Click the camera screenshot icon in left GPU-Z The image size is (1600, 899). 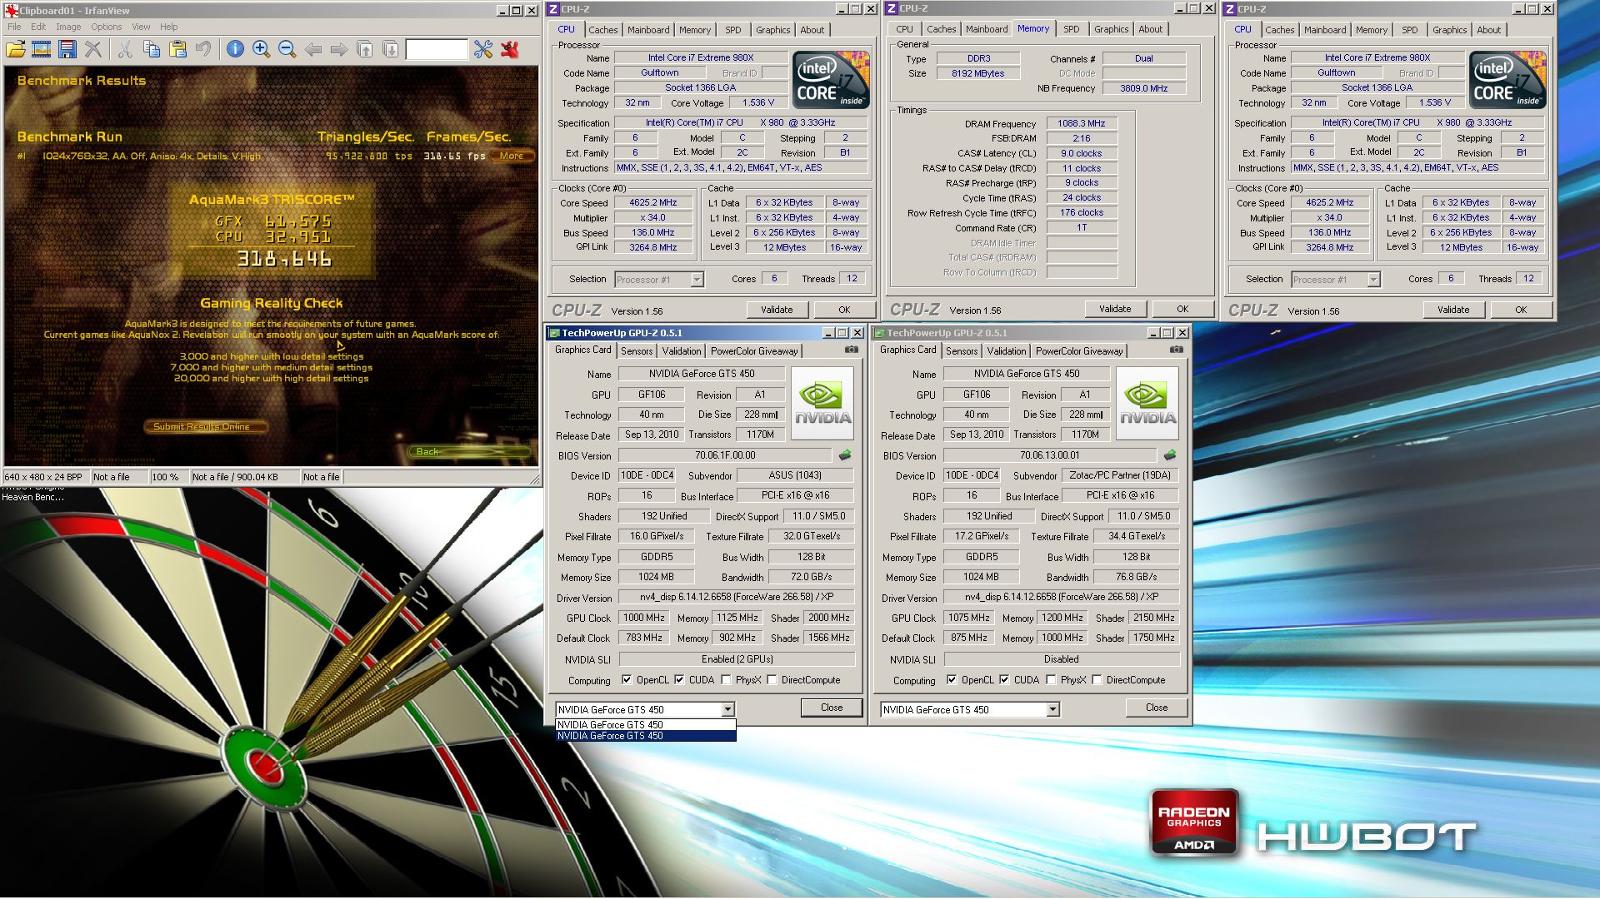coord(851,350)
